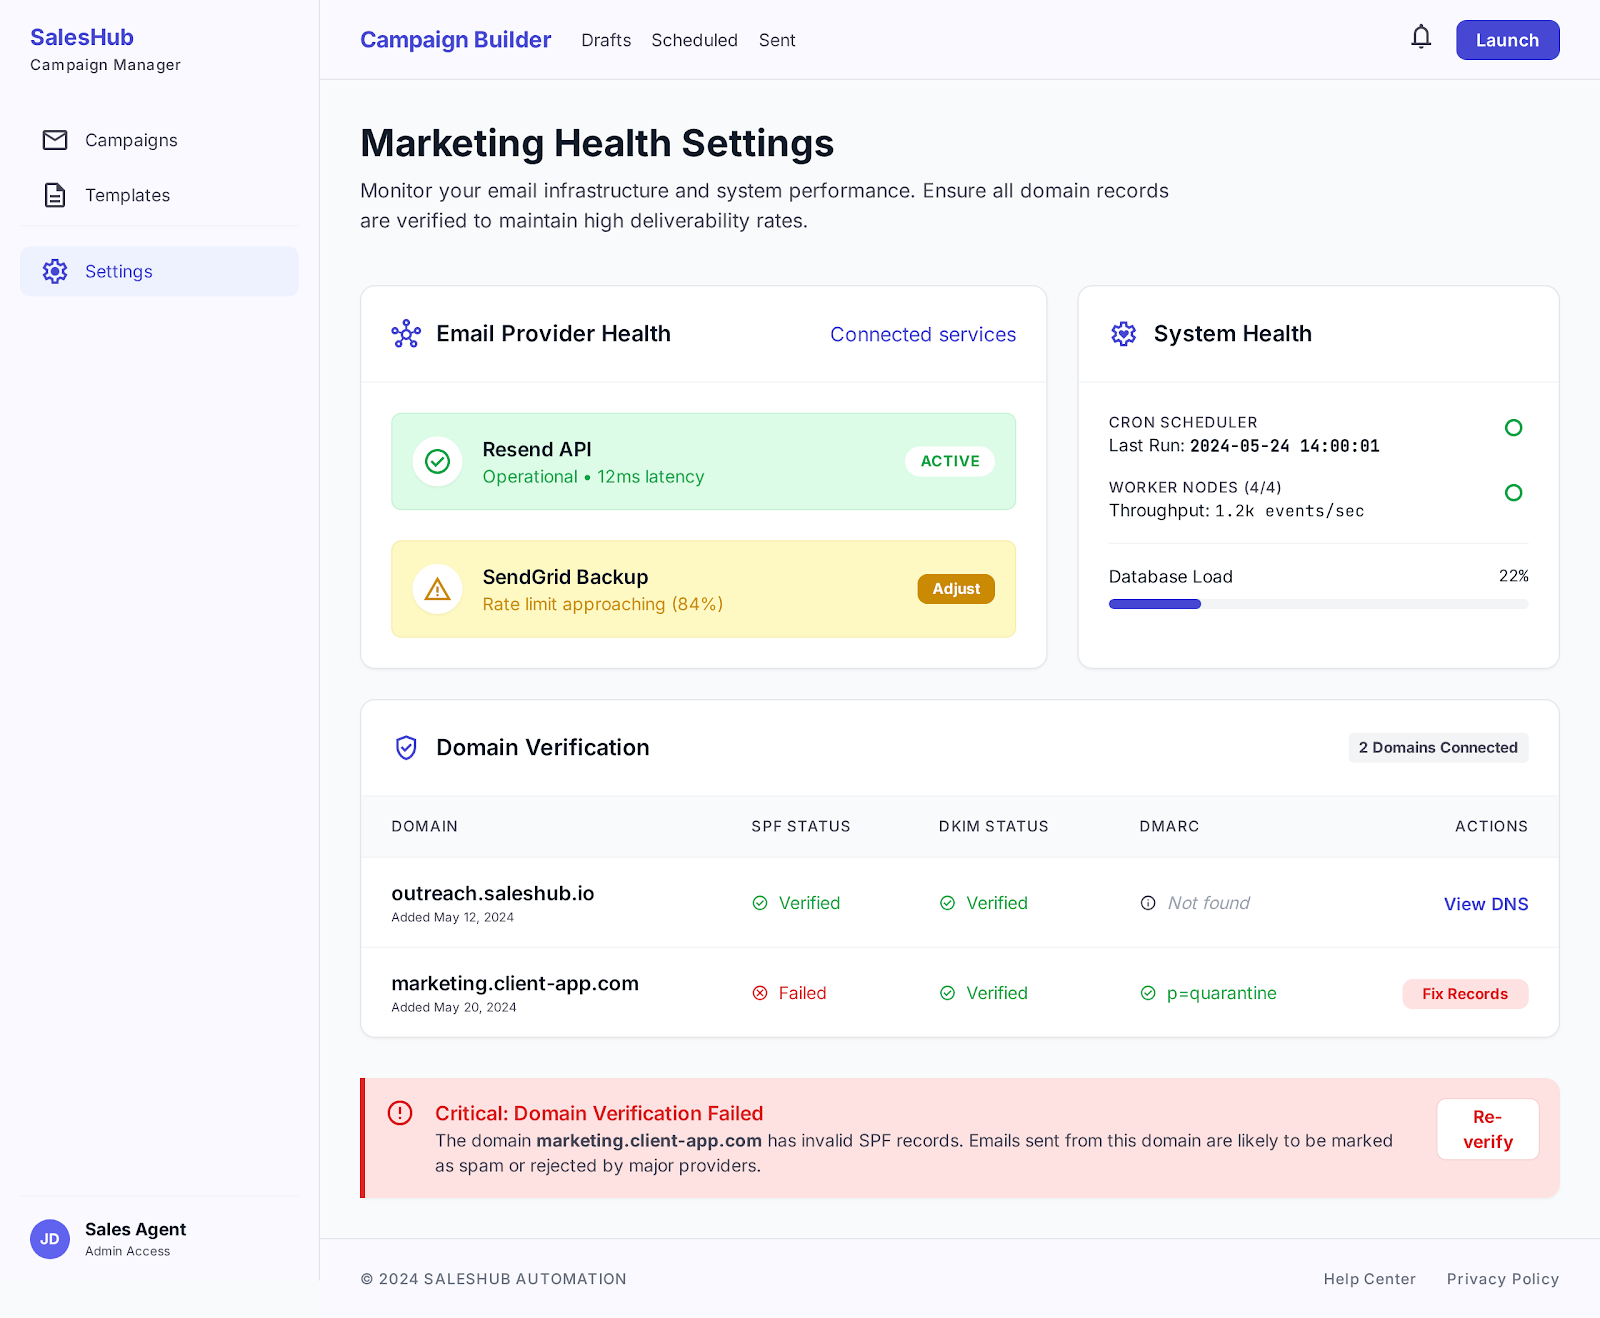
Task: Click Fix Records for marketing.client-app.com
Action: [1465, 994]
